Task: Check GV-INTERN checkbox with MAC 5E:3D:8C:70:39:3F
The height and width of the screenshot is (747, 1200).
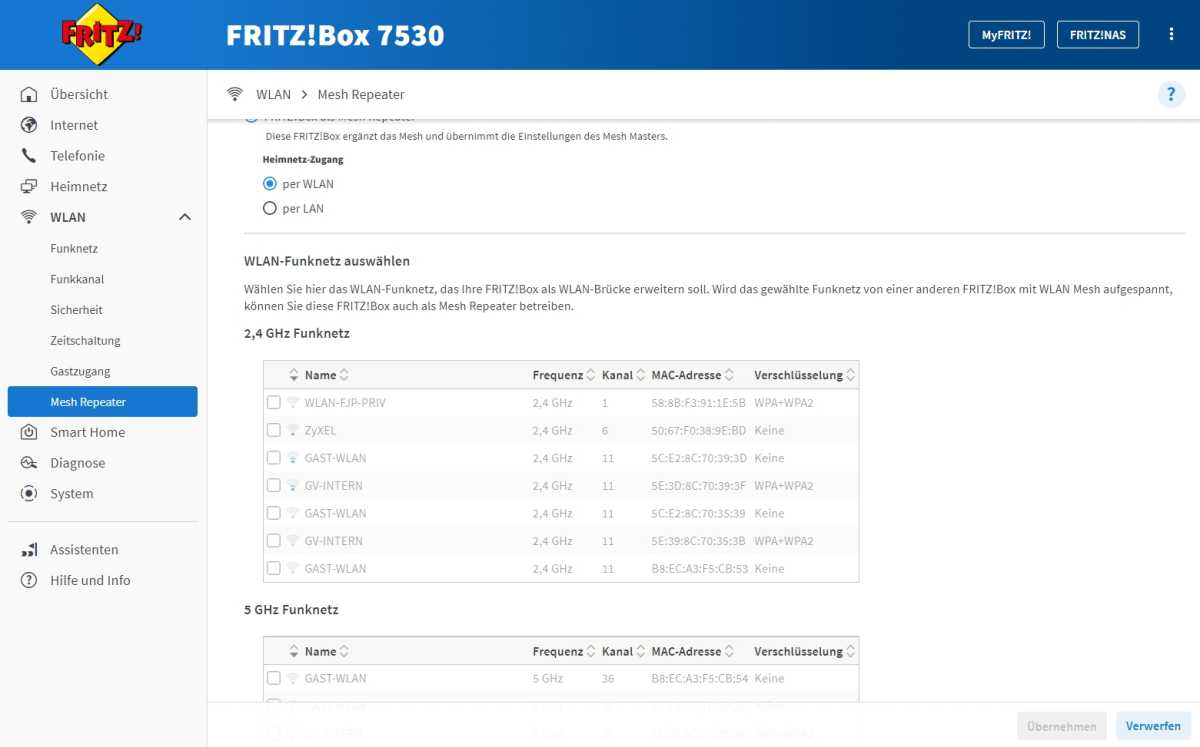Action: tap(274, 485)
